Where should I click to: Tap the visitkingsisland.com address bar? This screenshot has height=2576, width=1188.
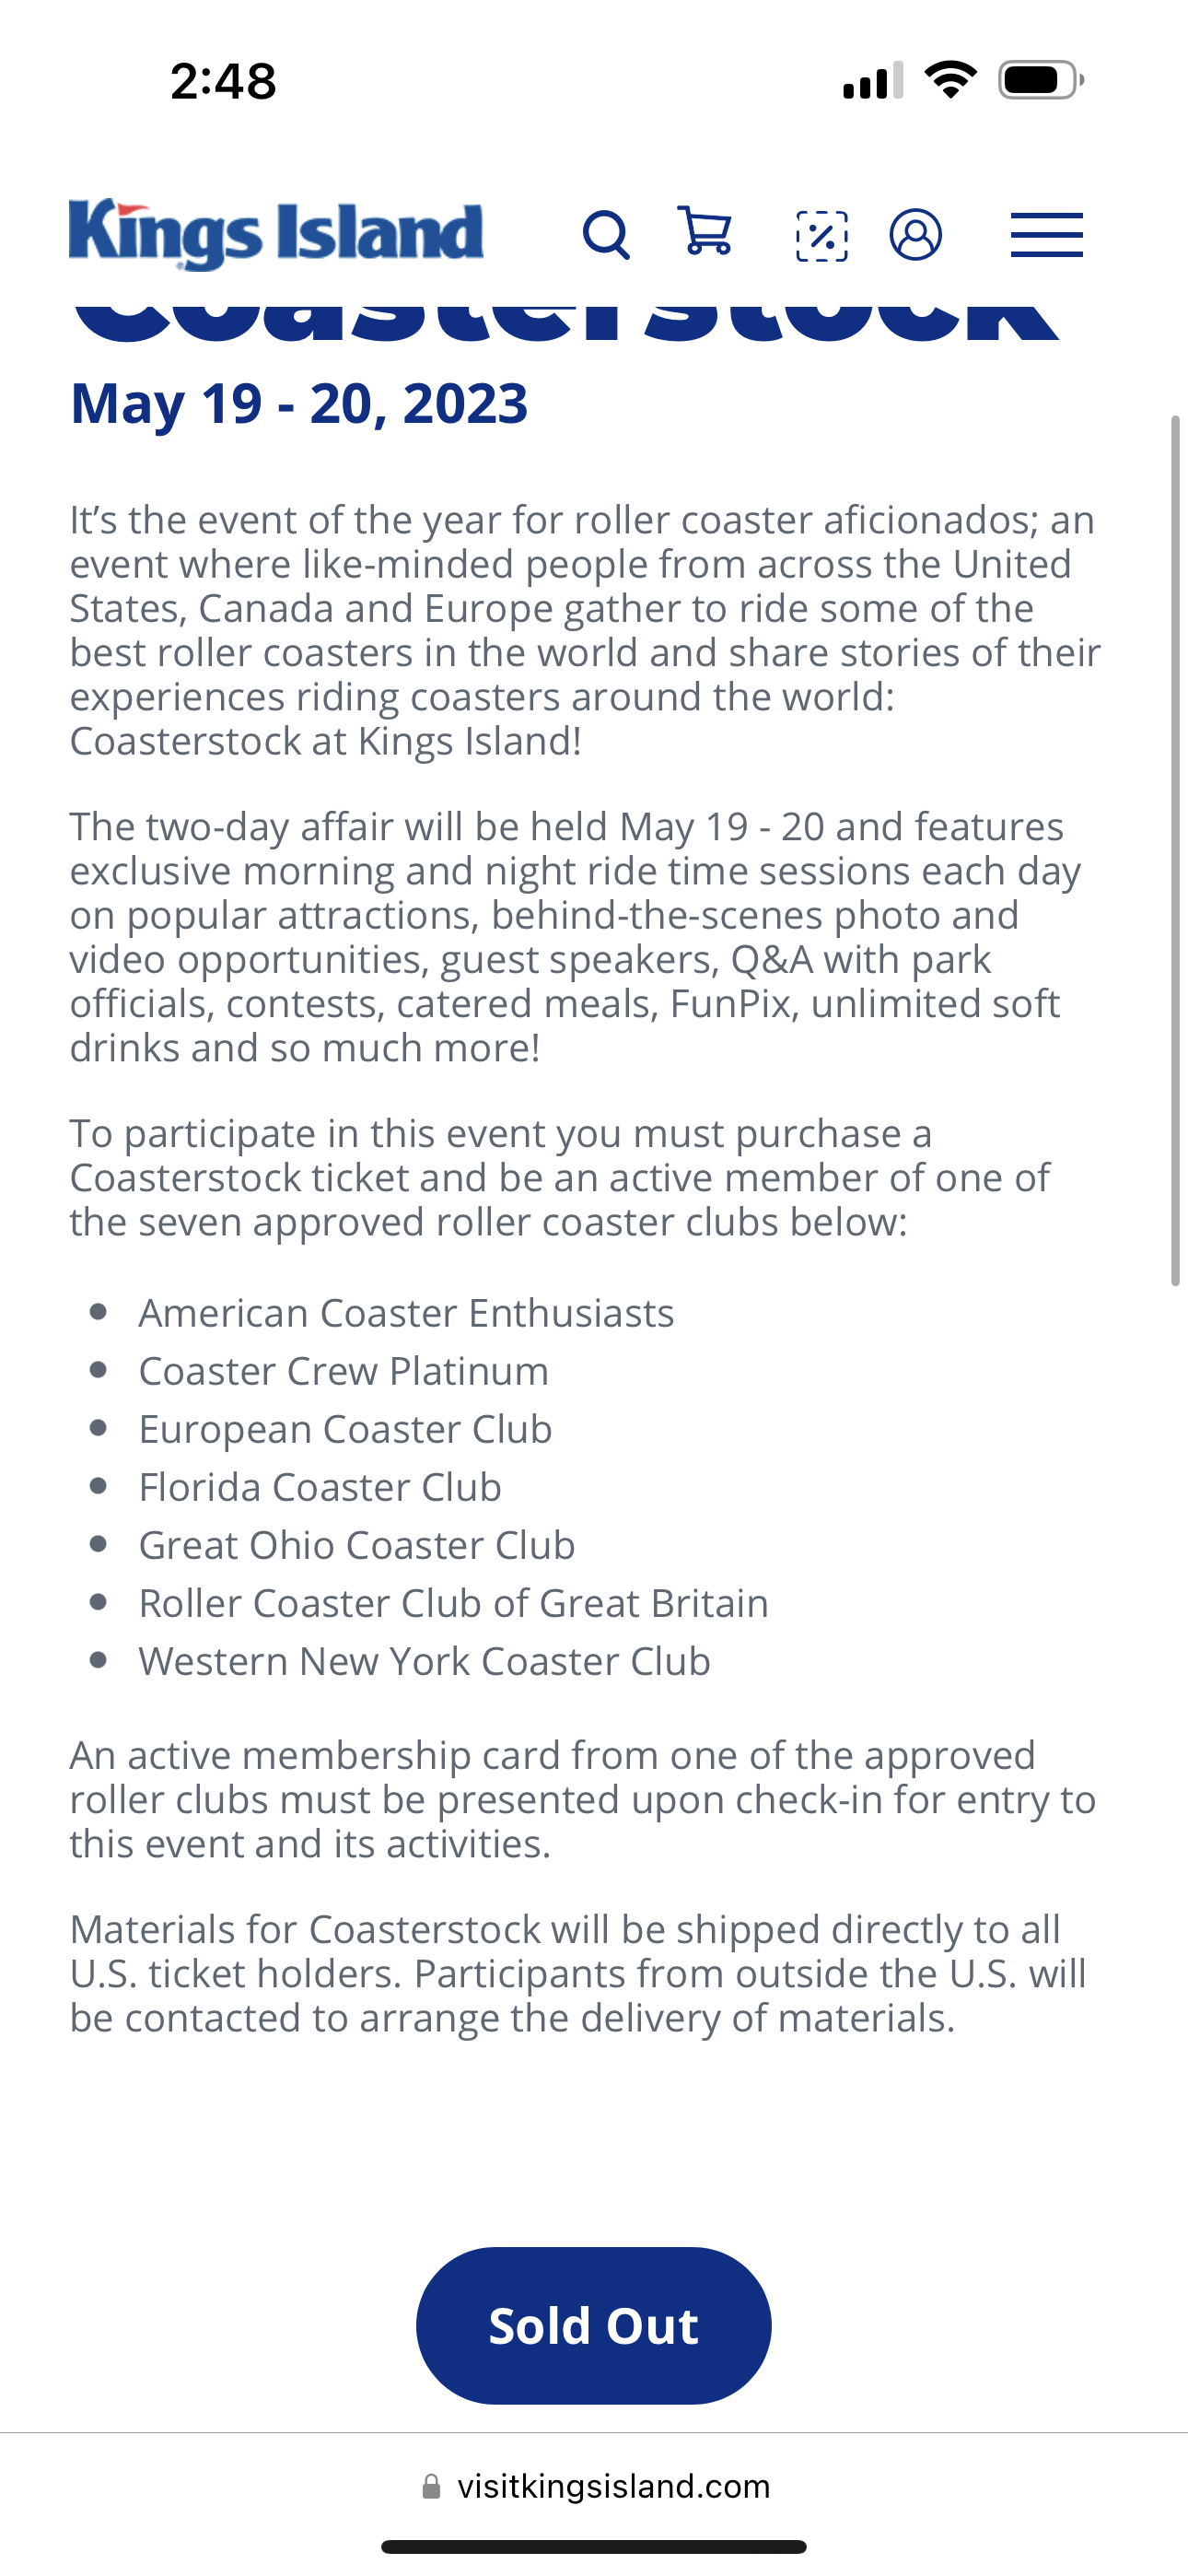tap(594, 2486)
